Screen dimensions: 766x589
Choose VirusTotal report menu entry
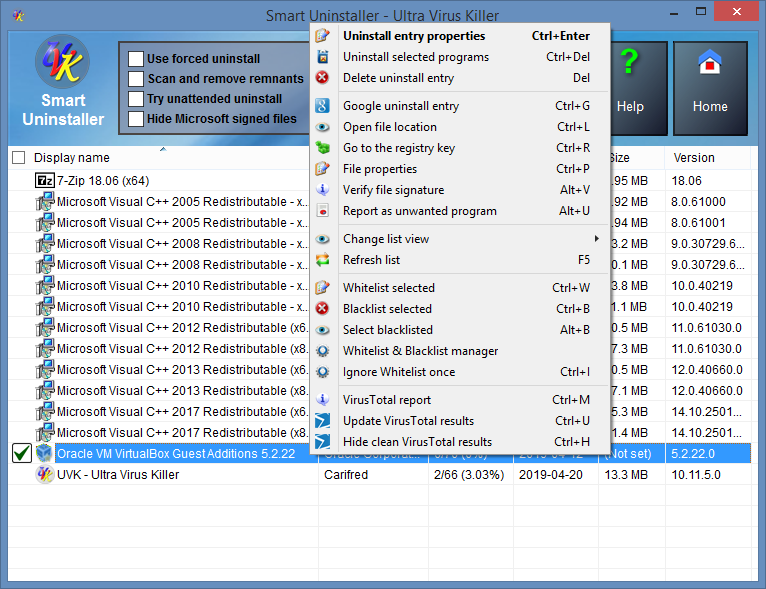(462, 400)
